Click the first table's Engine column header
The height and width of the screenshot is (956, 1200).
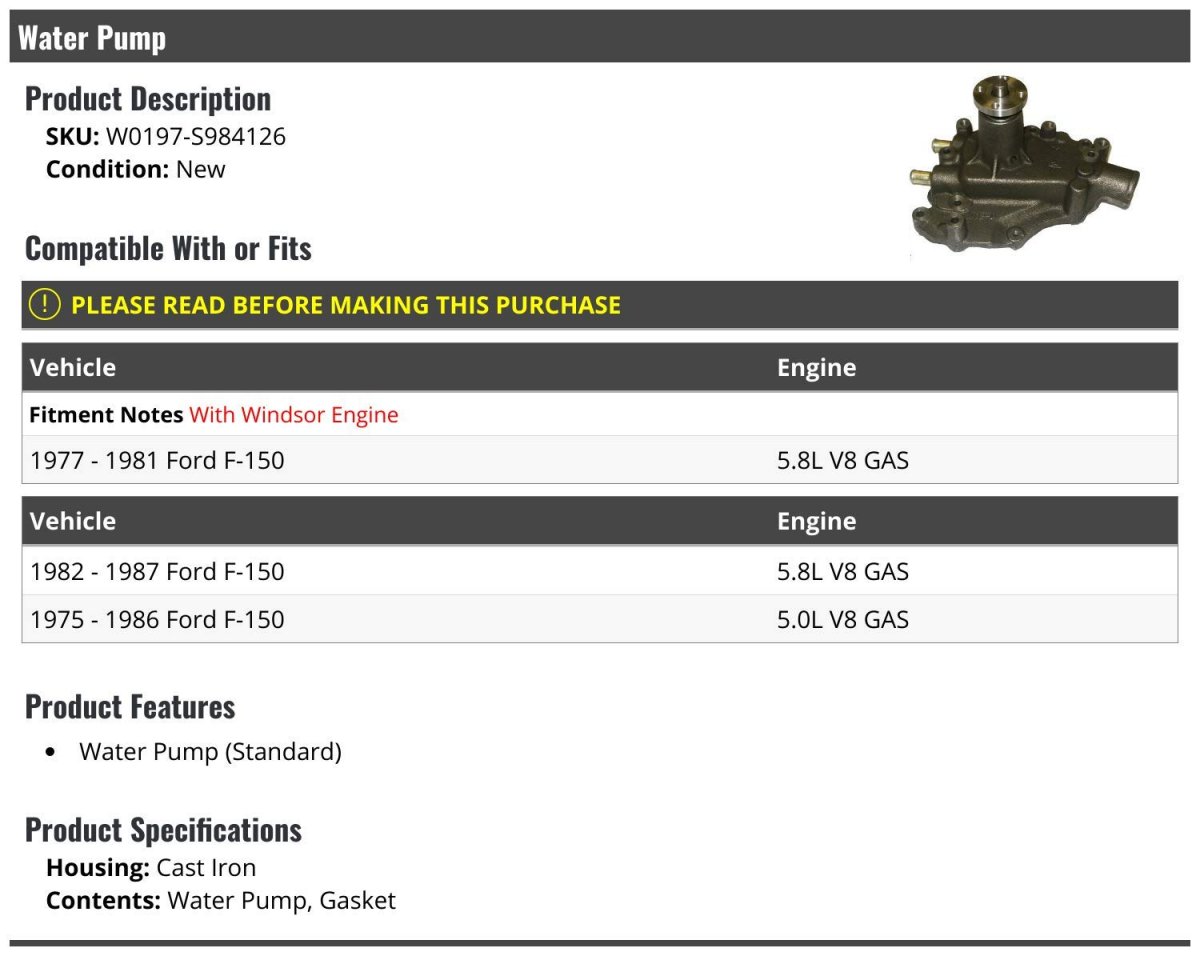(817, 367)
